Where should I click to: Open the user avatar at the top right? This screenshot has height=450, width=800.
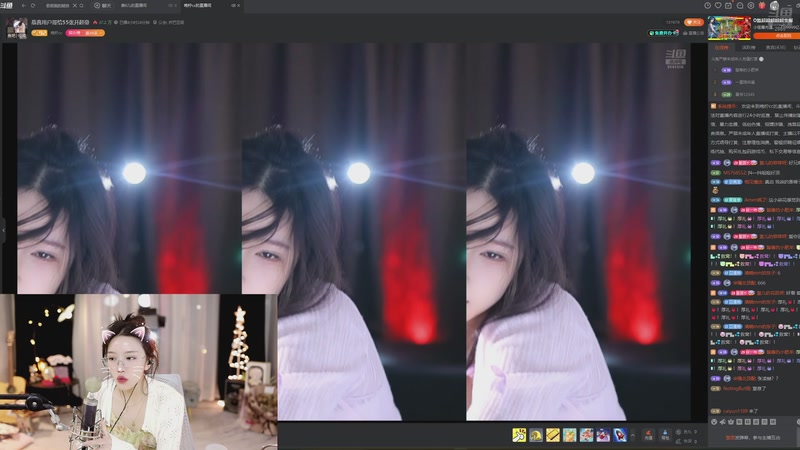pos(774,6)
